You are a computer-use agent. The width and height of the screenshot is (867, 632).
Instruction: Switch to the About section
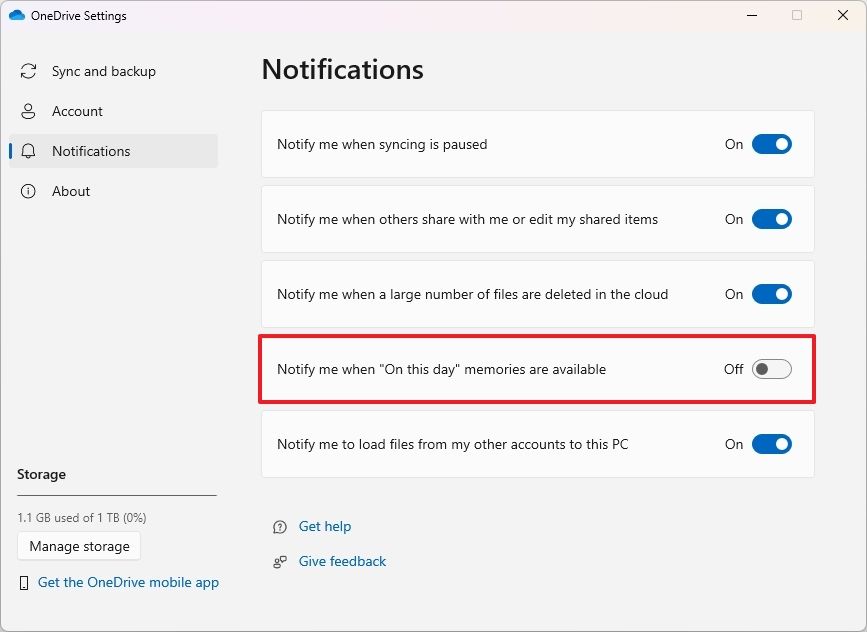coord(70,191)
